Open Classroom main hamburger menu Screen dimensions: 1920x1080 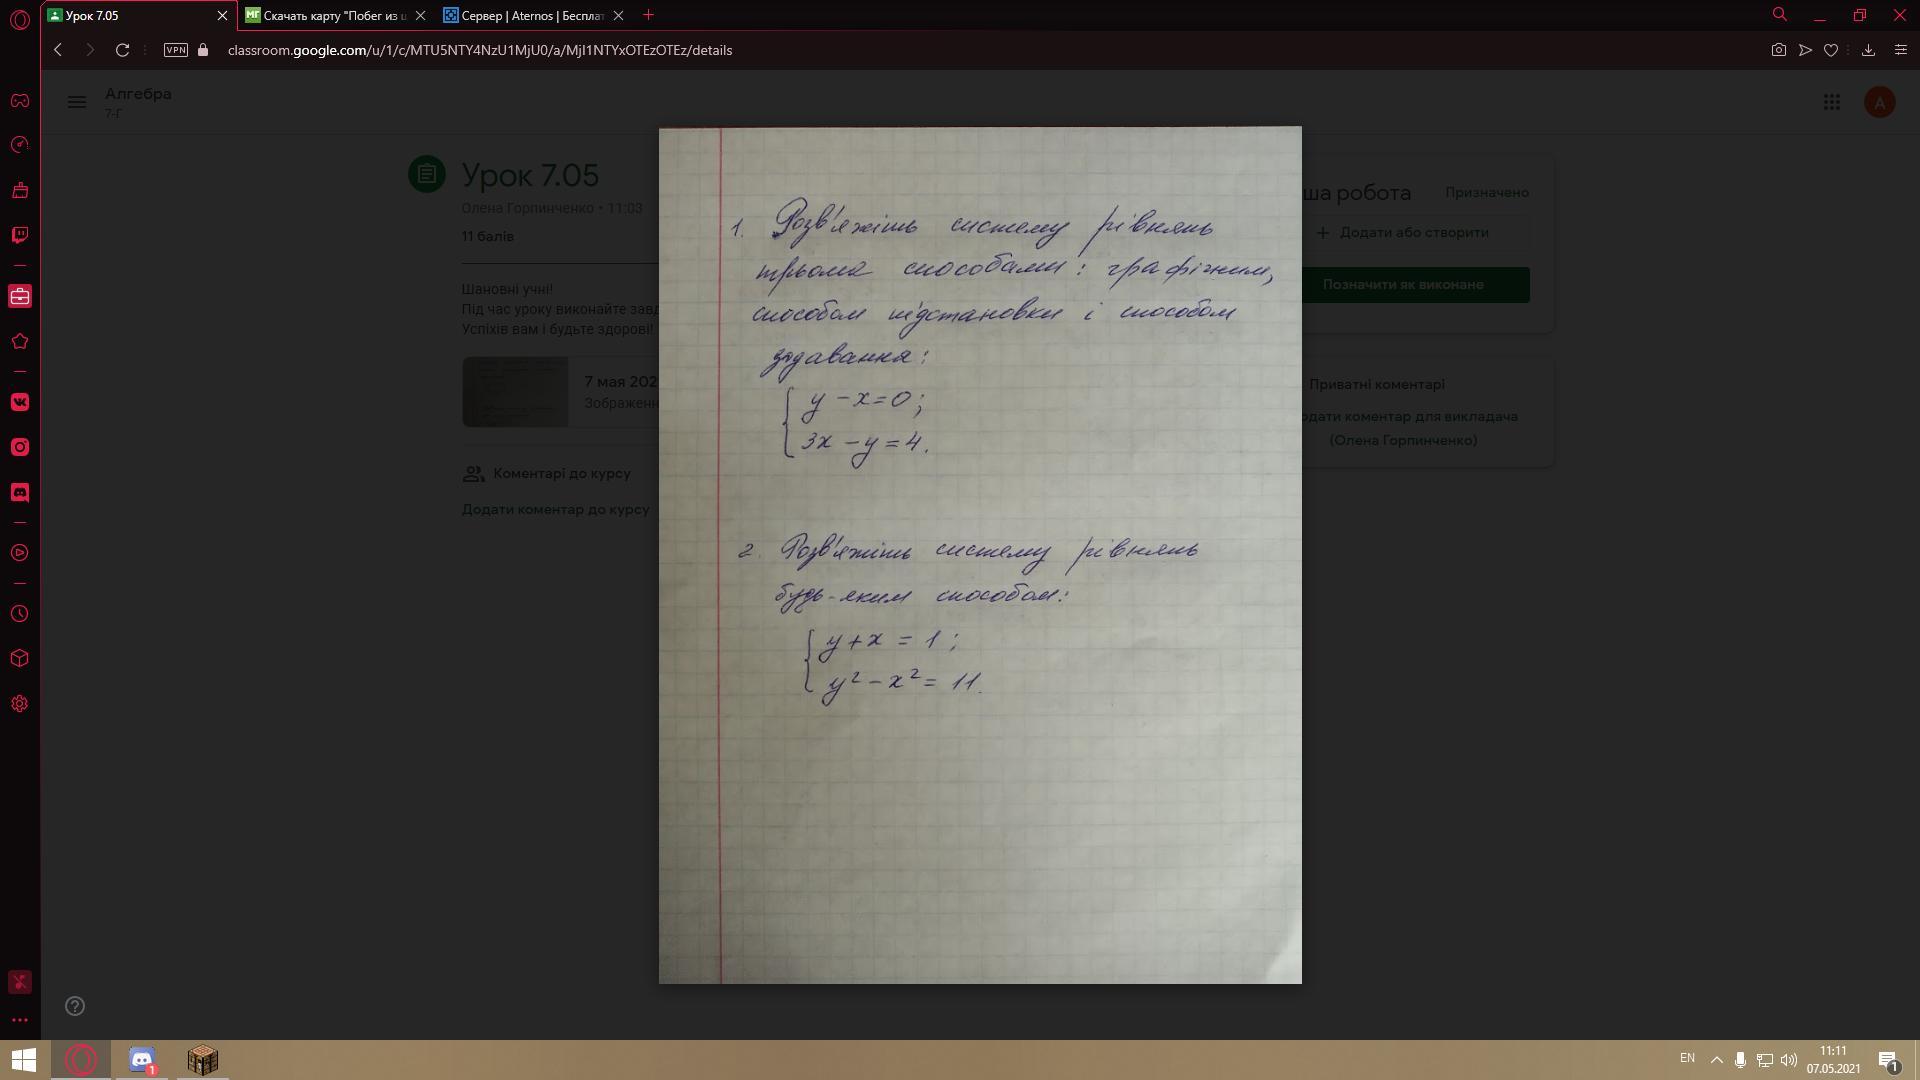tap(77, 102)
